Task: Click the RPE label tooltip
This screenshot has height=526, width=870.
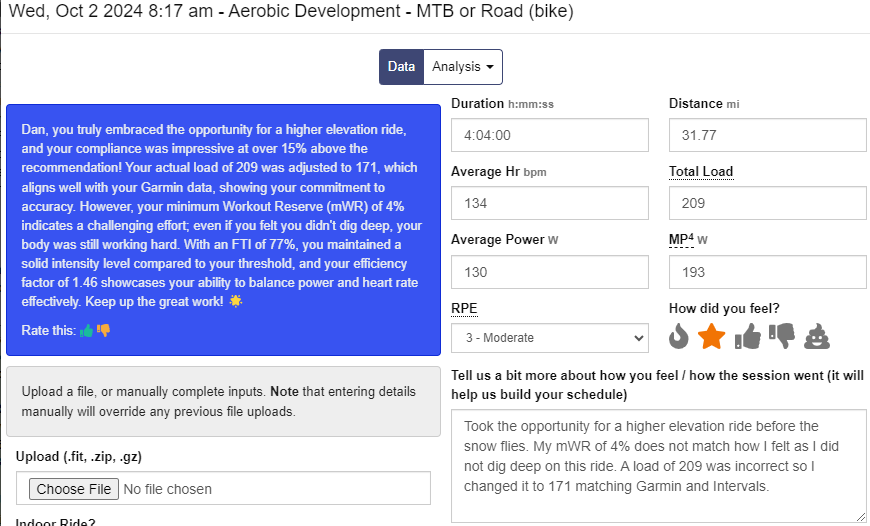Action: 464,308
